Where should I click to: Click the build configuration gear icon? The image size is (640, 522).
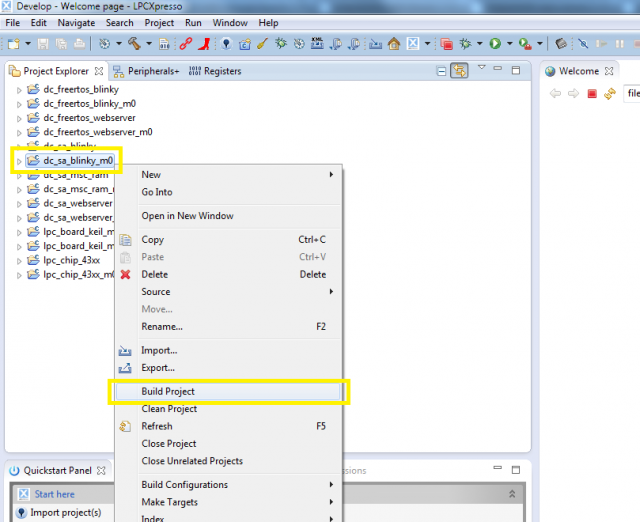(x=105, y=44)
